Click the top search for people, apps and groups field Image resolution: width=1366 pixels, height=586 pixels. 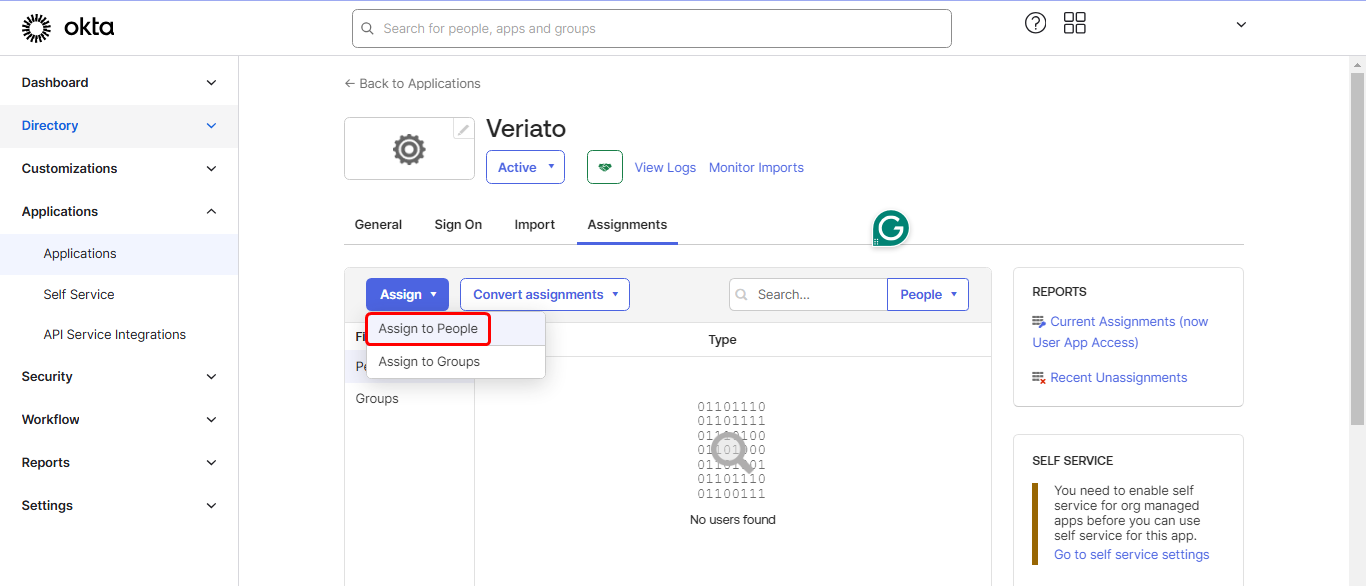(x=652, y=29)
